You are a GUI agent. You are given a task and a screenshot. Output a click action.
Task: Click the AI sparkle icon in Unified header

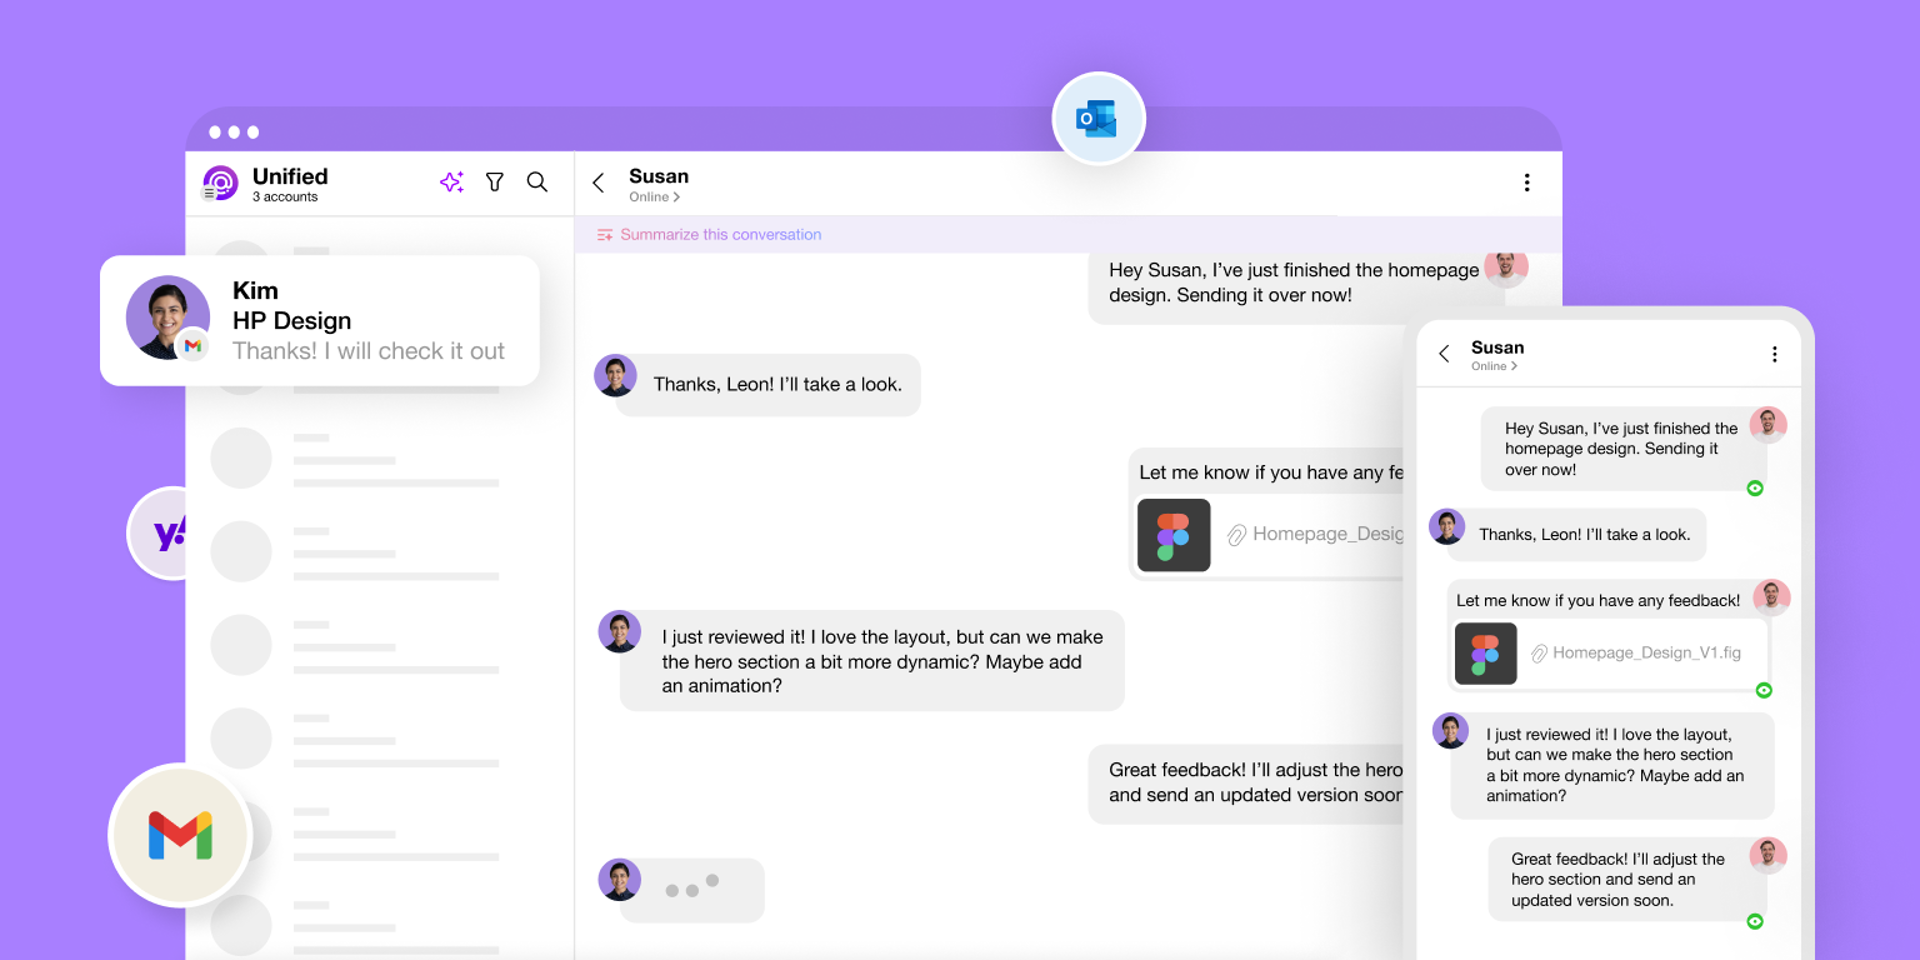point(452,182)
